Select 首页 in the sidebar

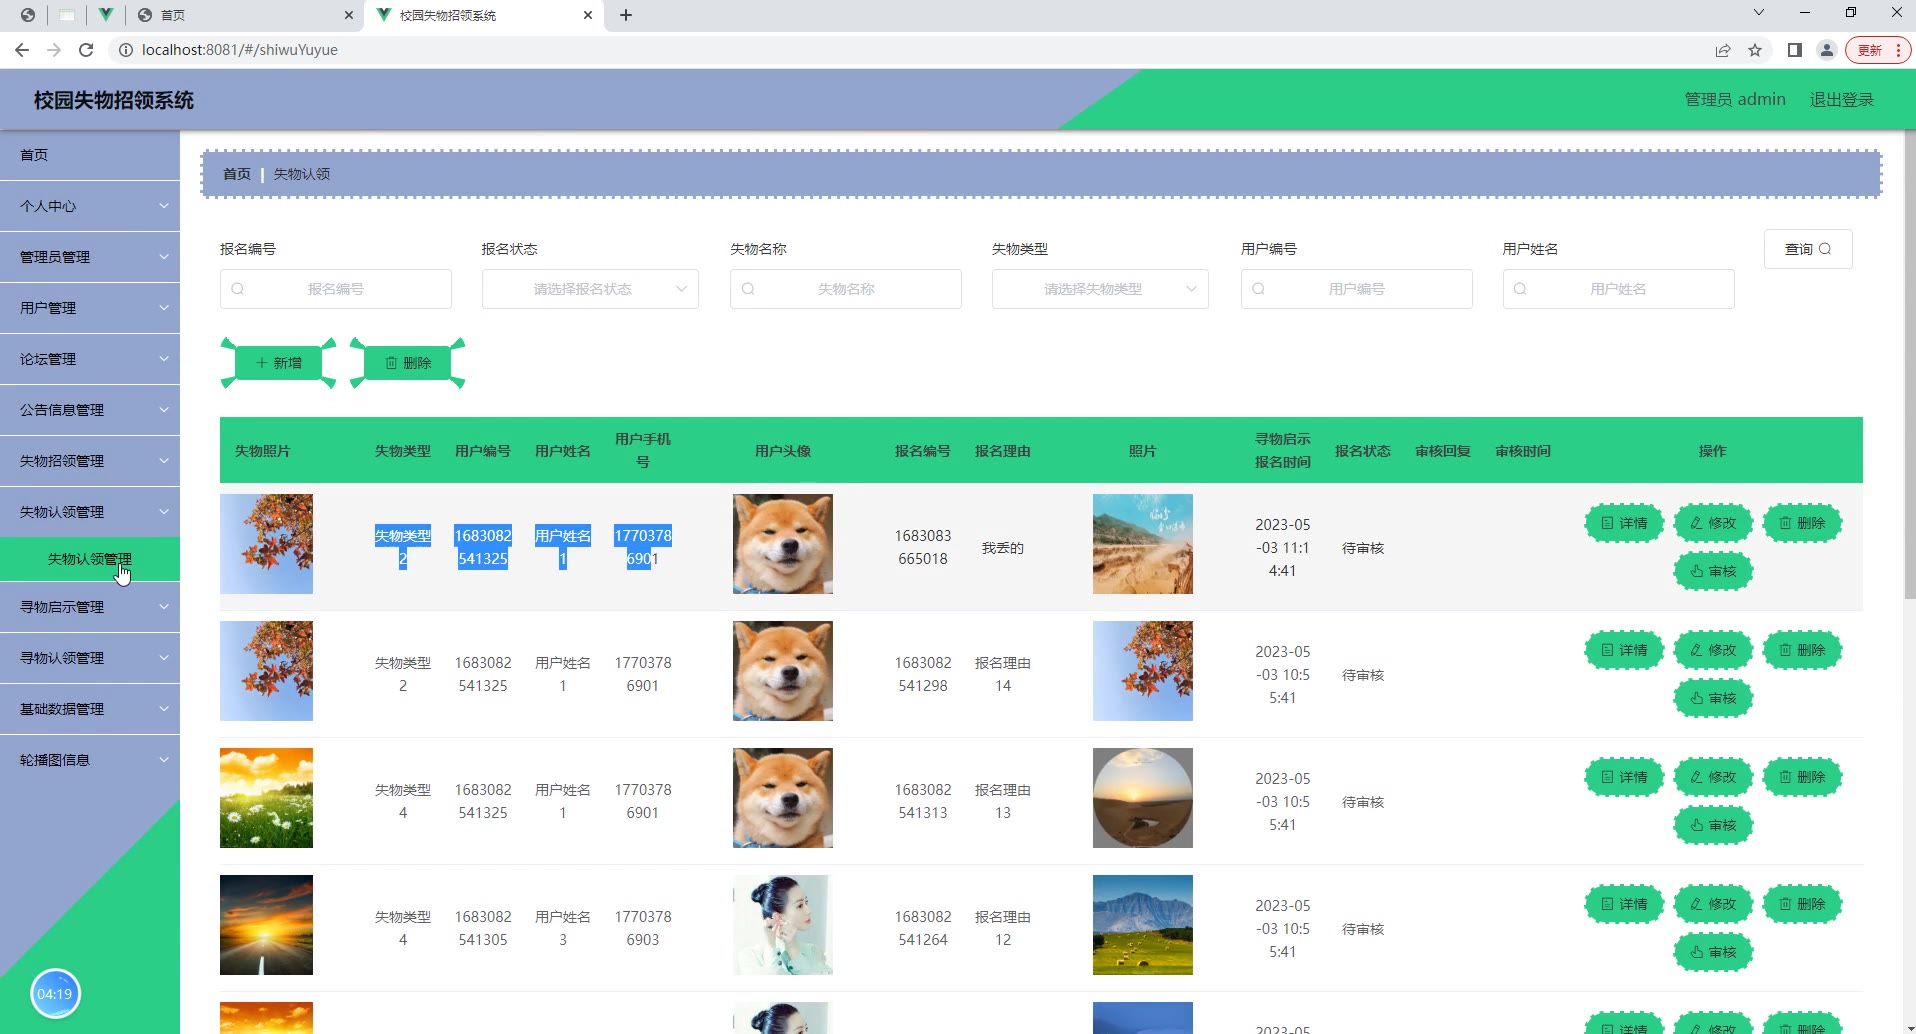(x=90, y=155)
